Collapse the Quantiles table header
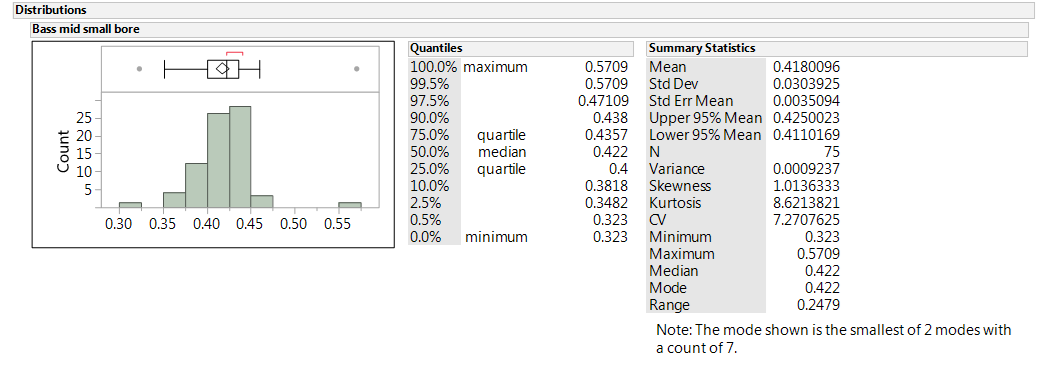1038x367 pixels. pyautogui.click(x=520, y=48)
